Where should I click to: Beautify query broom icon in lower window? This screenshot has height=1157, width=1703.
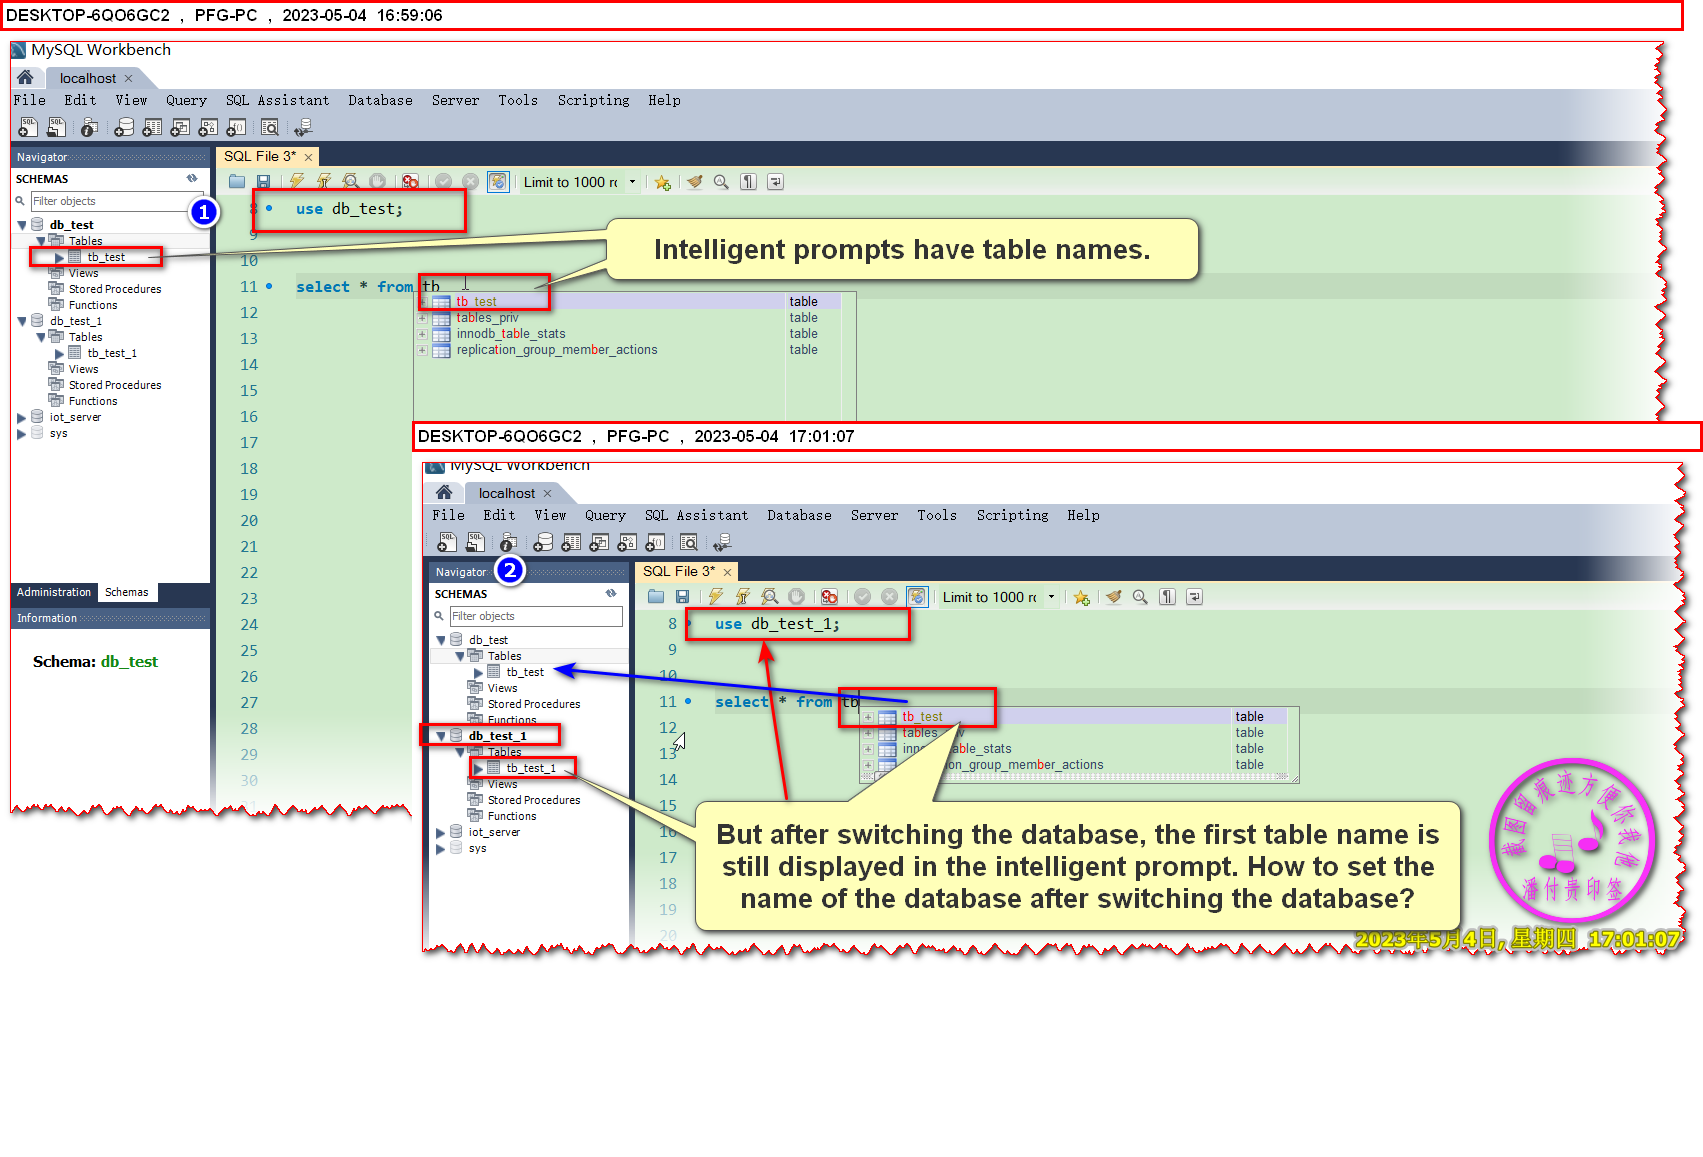(1113, 597)
